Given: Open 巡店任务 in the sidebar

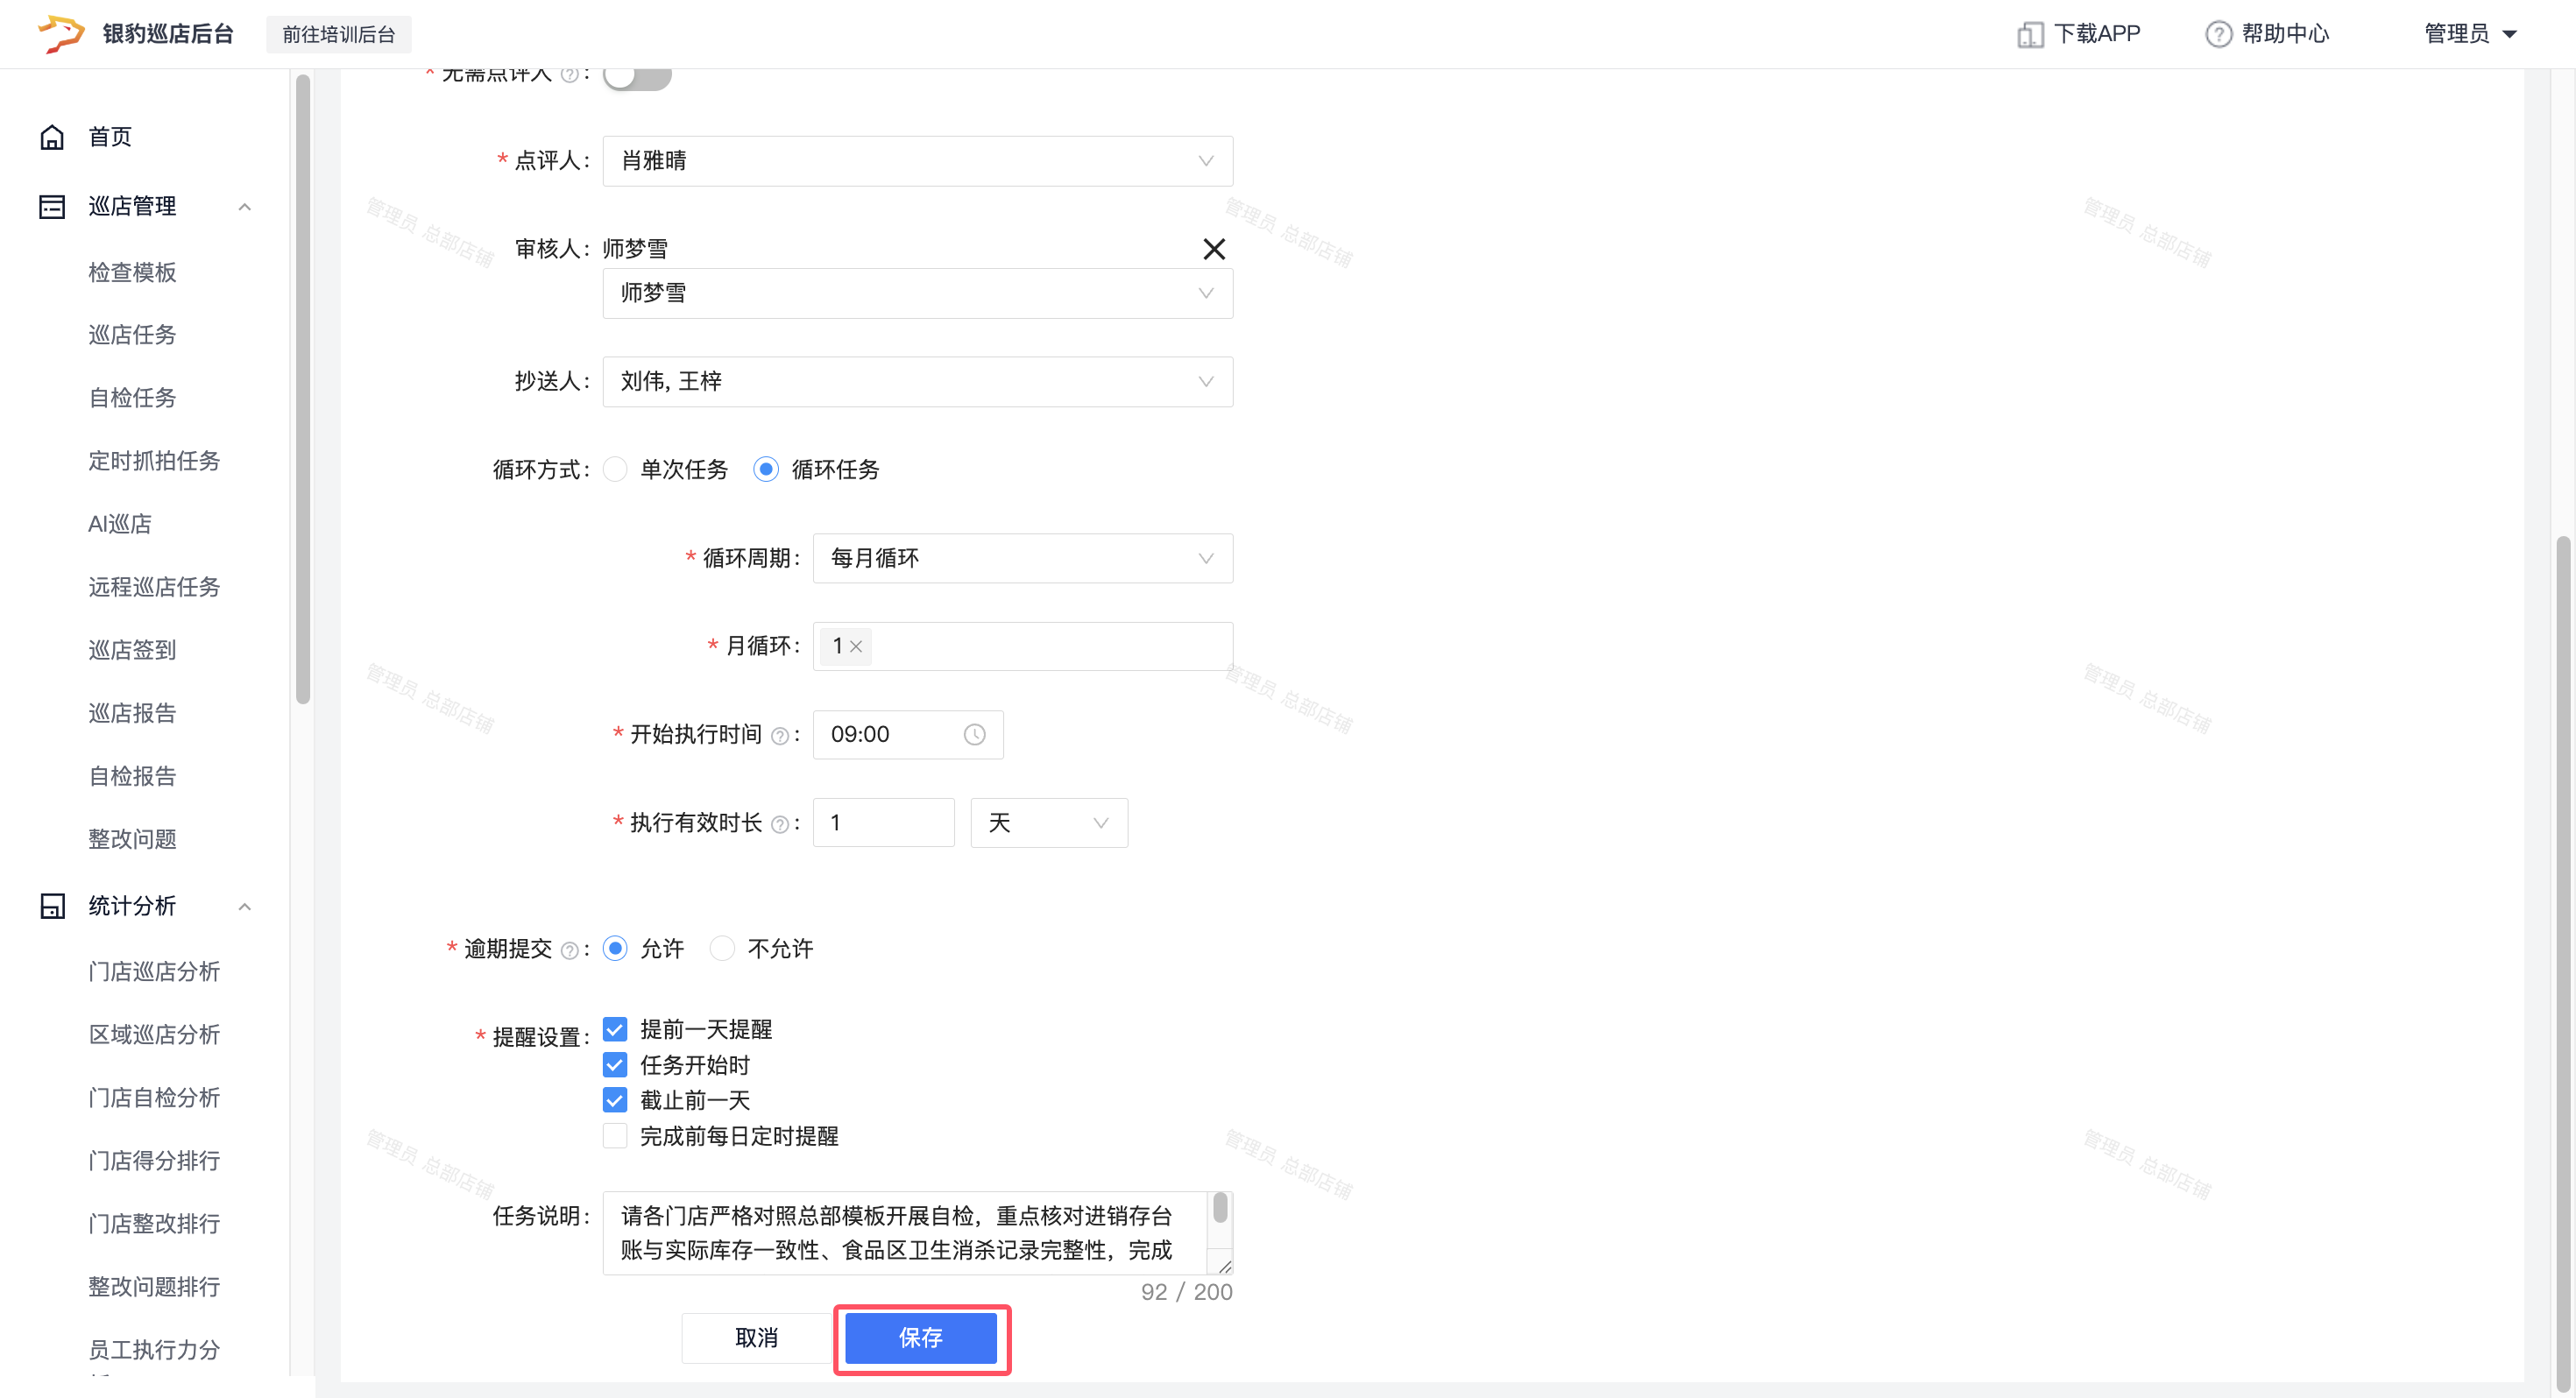Looking at the screenshot, I should pyautogui.click(x=132, y=335).
